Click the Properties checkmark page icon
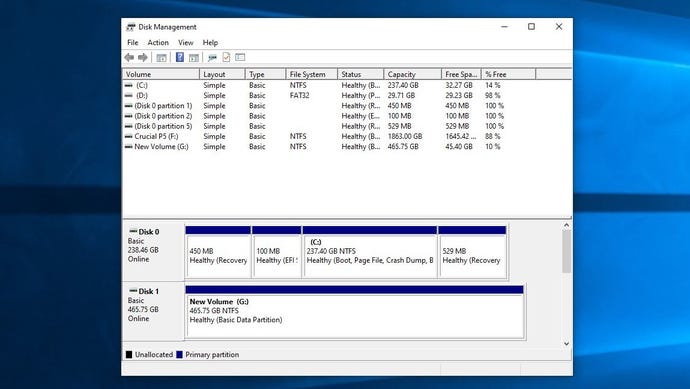The width and height of the screenshot is (690, 389). coord(226,57)
